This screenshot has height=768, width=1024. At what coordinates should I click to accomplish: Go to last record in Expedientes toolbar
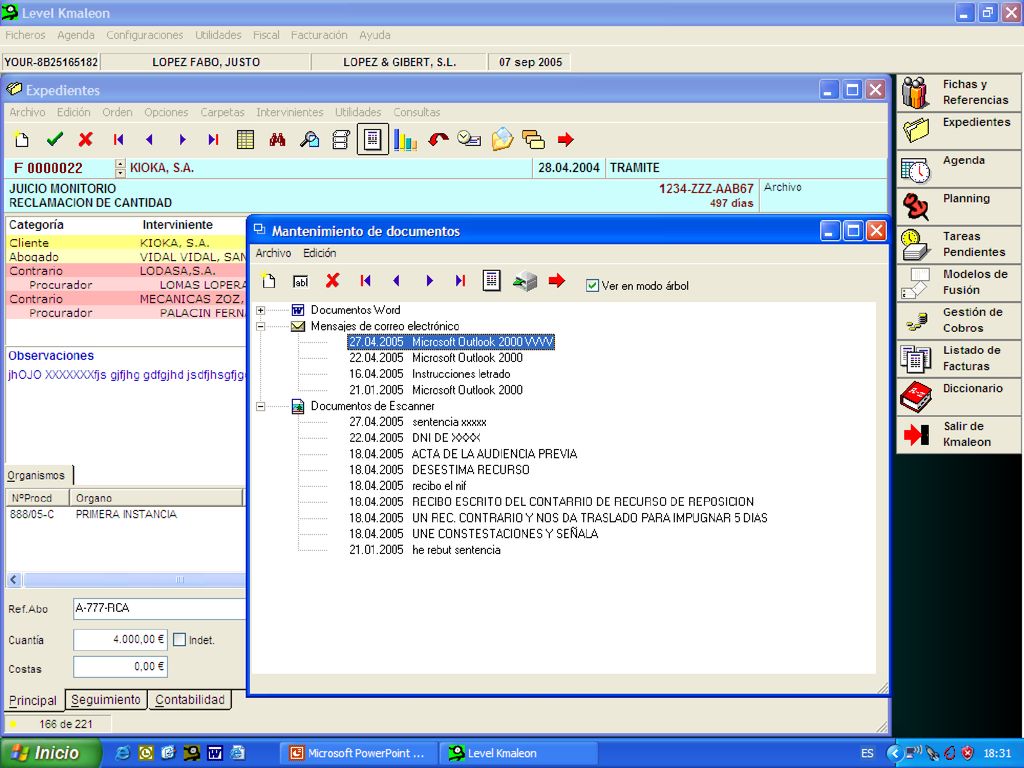pyautogui.click(x=213, y=139)
